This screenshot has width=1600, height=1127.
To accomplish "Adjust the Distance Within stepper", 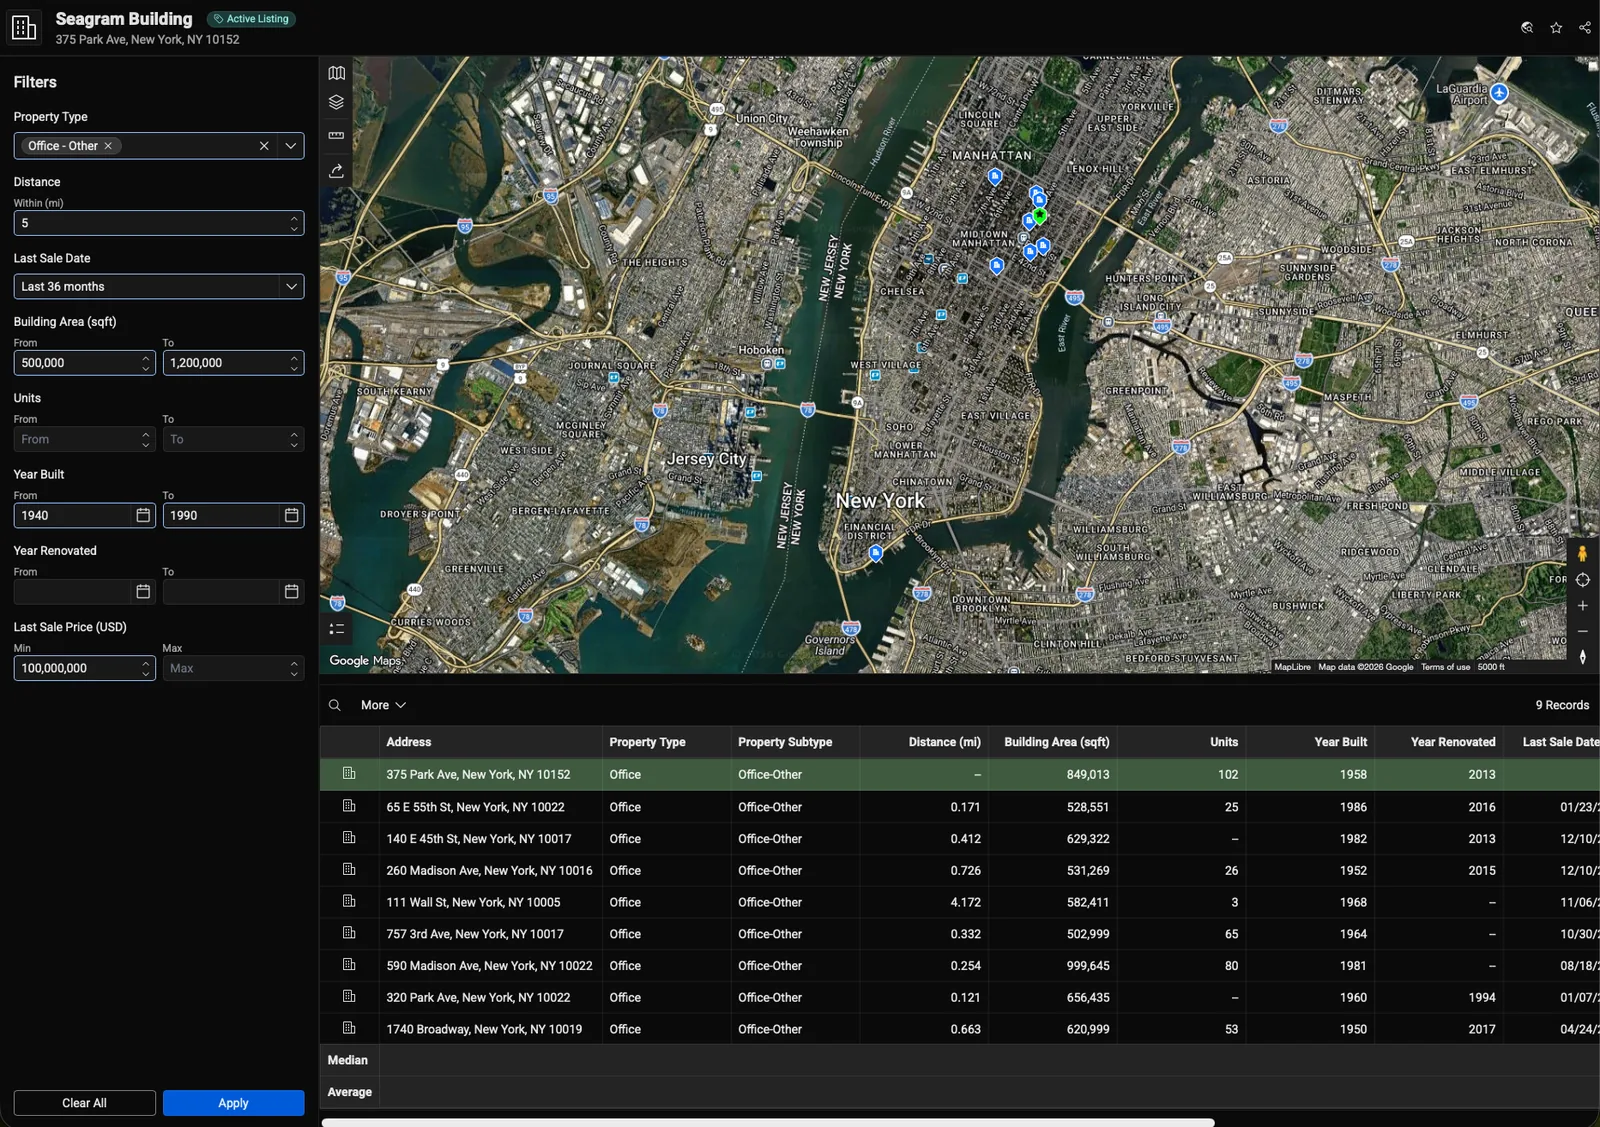I will [294, 223].
